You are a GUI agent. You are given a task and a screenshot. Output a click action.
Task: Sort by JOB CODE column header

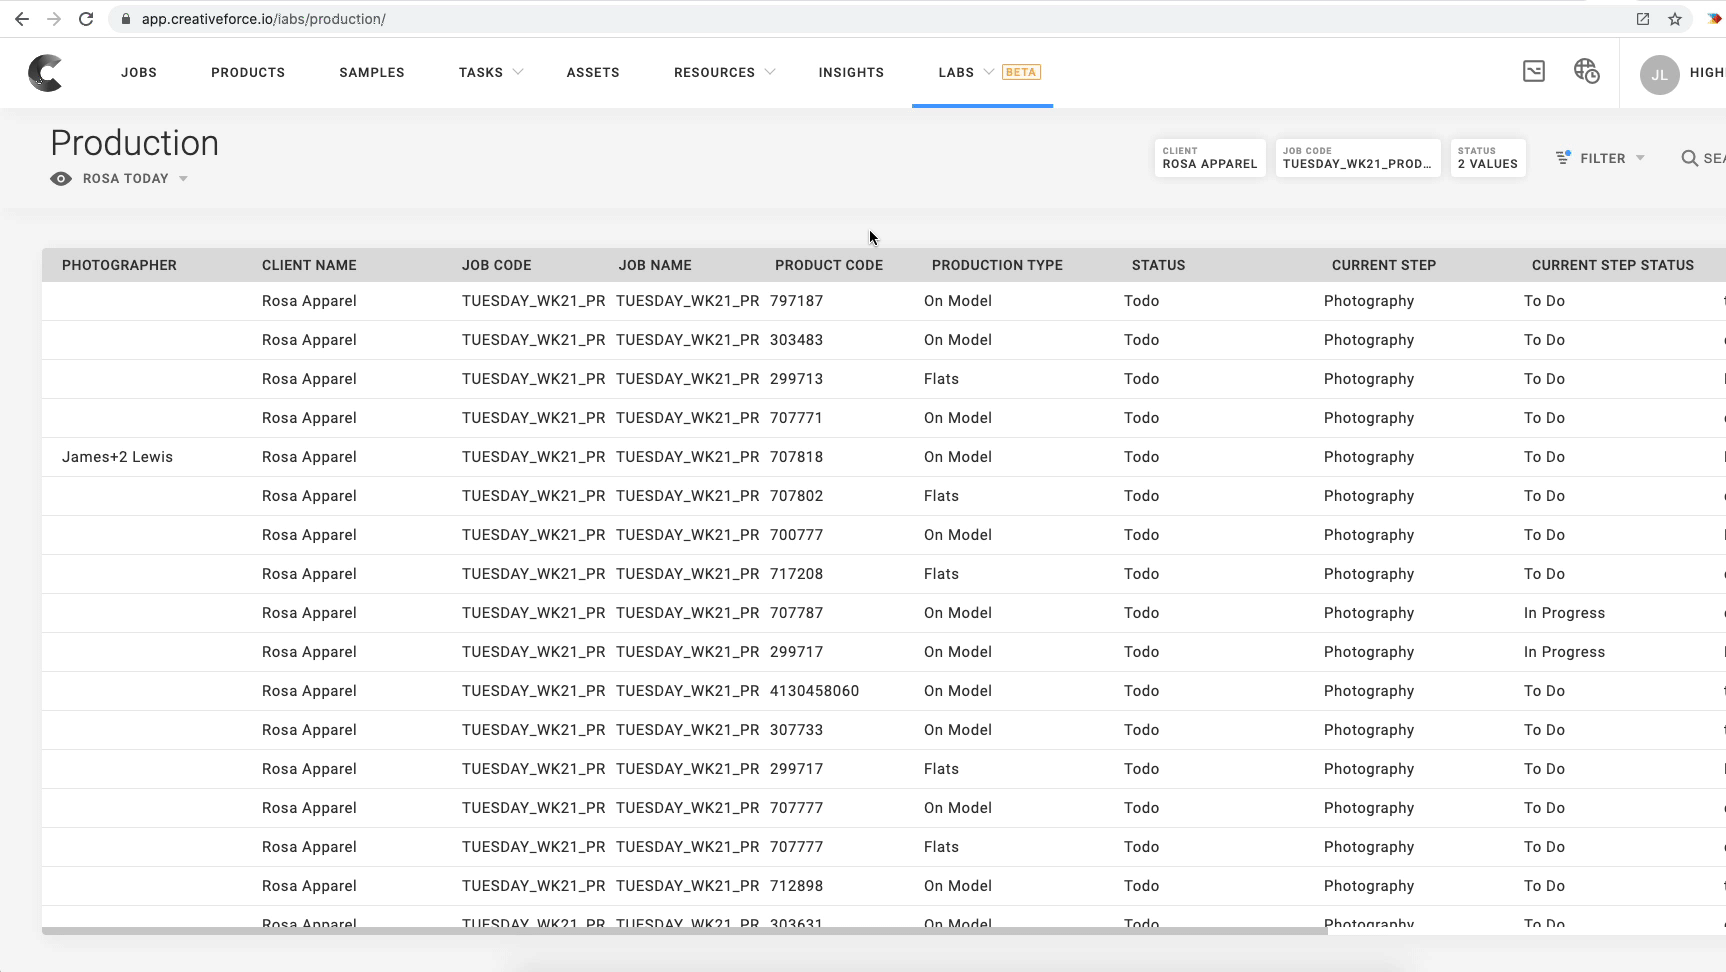[497, 265]
